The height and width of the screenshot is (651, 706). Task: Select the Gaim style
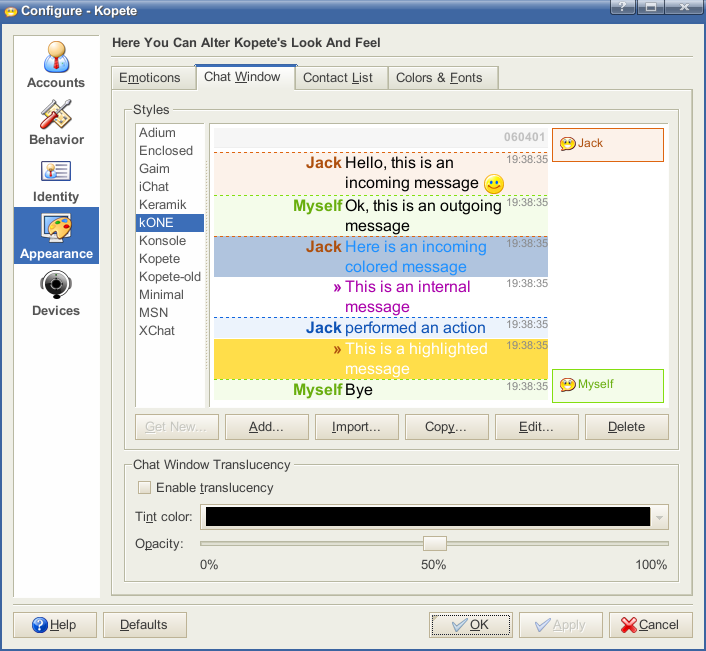(x=170, y=169)
